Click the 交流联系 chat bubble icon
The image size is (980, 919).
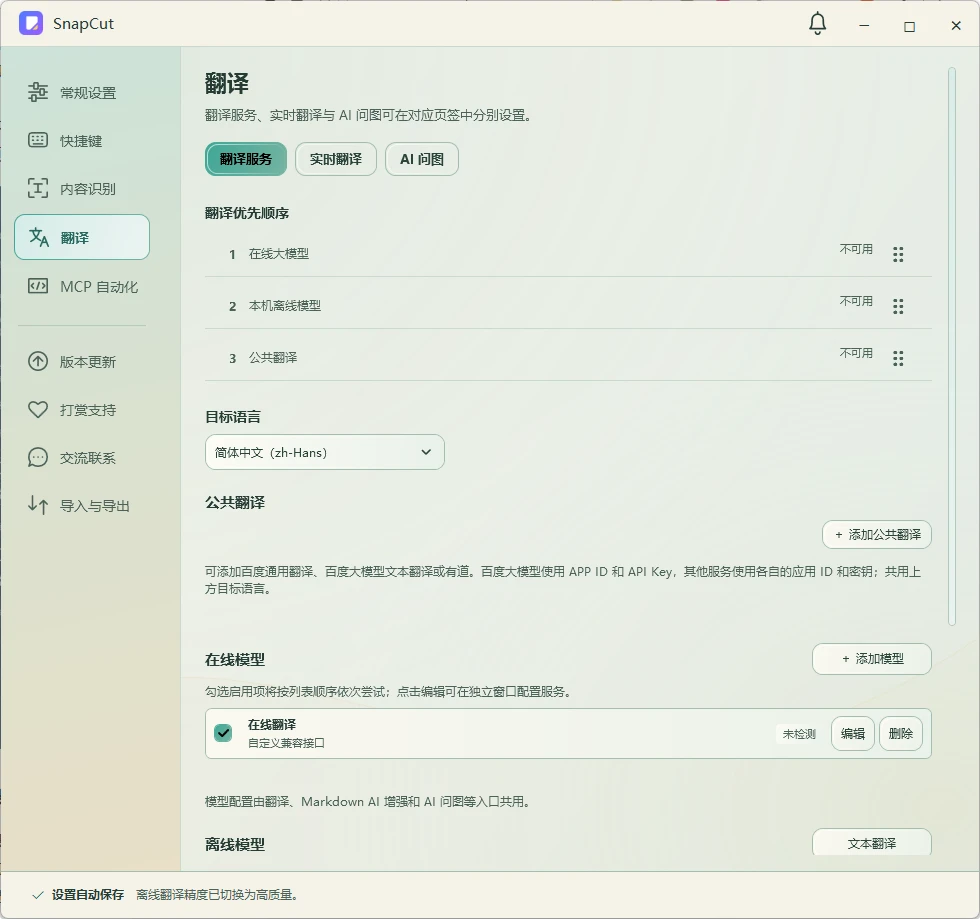pos(38,458)
